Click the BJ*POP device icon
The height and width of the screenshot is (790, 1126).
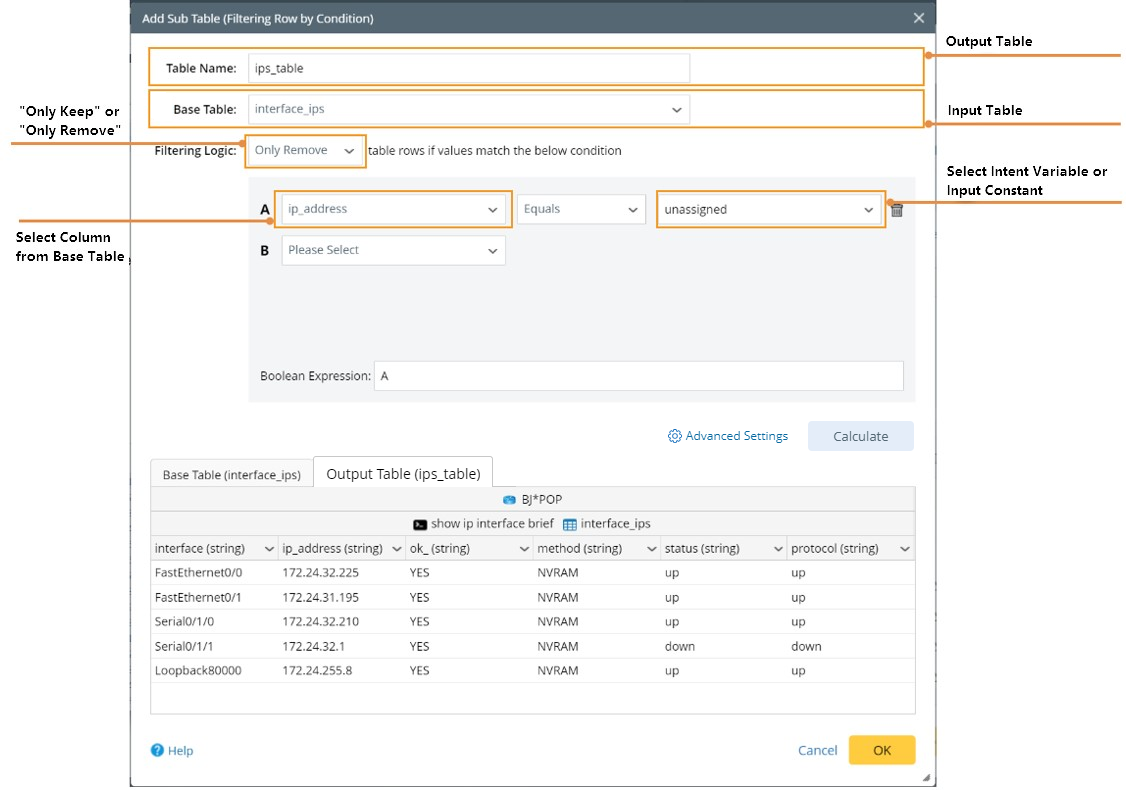[509, 499]
